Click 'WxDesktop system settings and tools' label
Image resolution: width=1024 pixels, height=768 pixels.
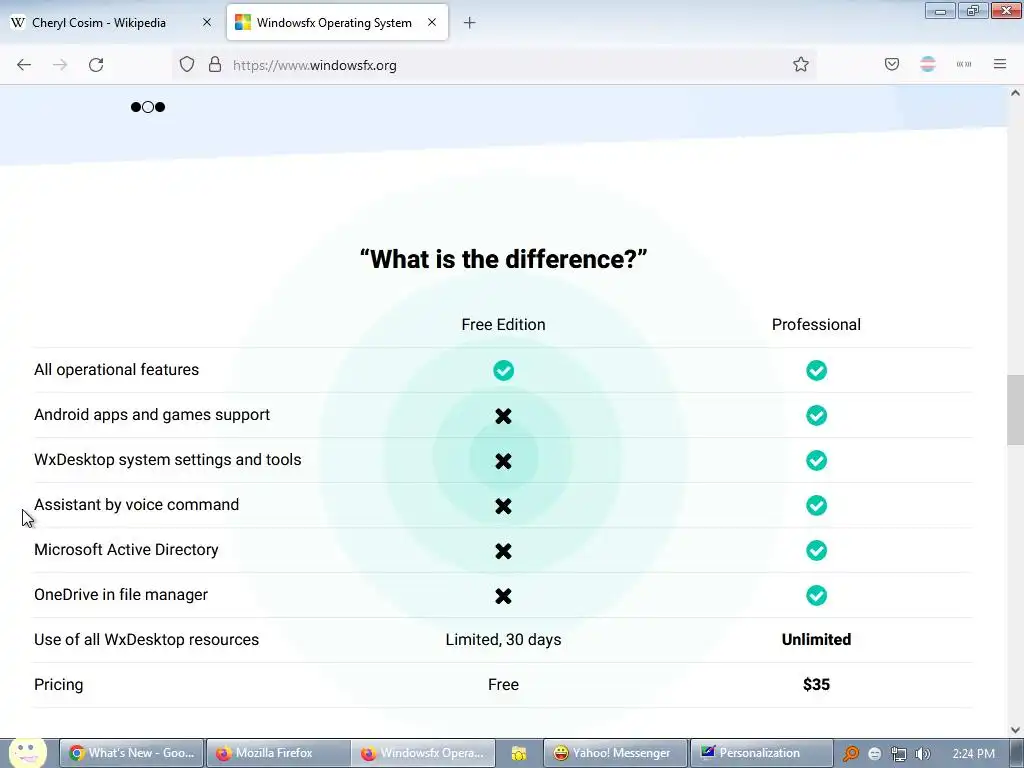(x=168, y=460)
